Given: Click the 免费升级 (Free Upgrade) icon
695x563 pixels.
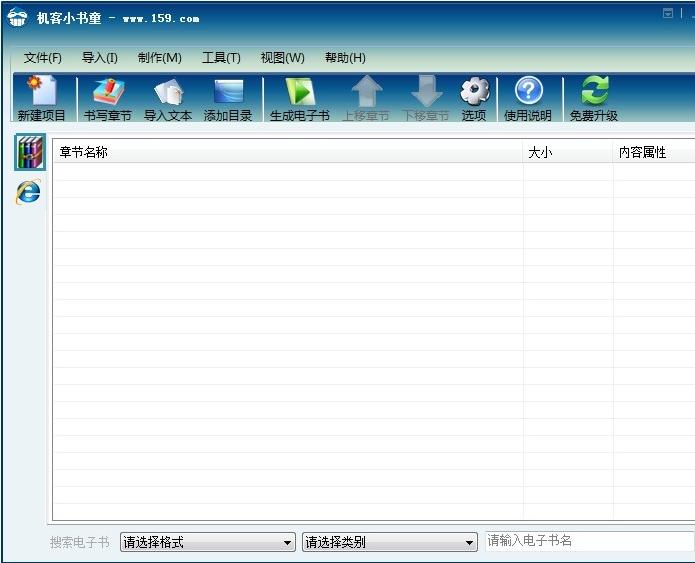Looking at the screenshot, I should coord(594,98).
